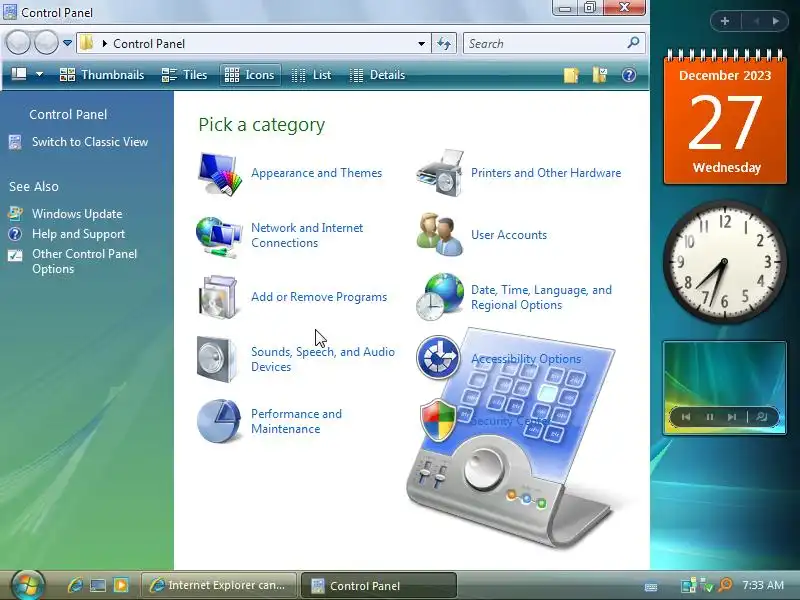The width and height of the screenshot is (800, 600).
Task: Click the slideshow gadget previous button
Action: (x=686, y=417)
